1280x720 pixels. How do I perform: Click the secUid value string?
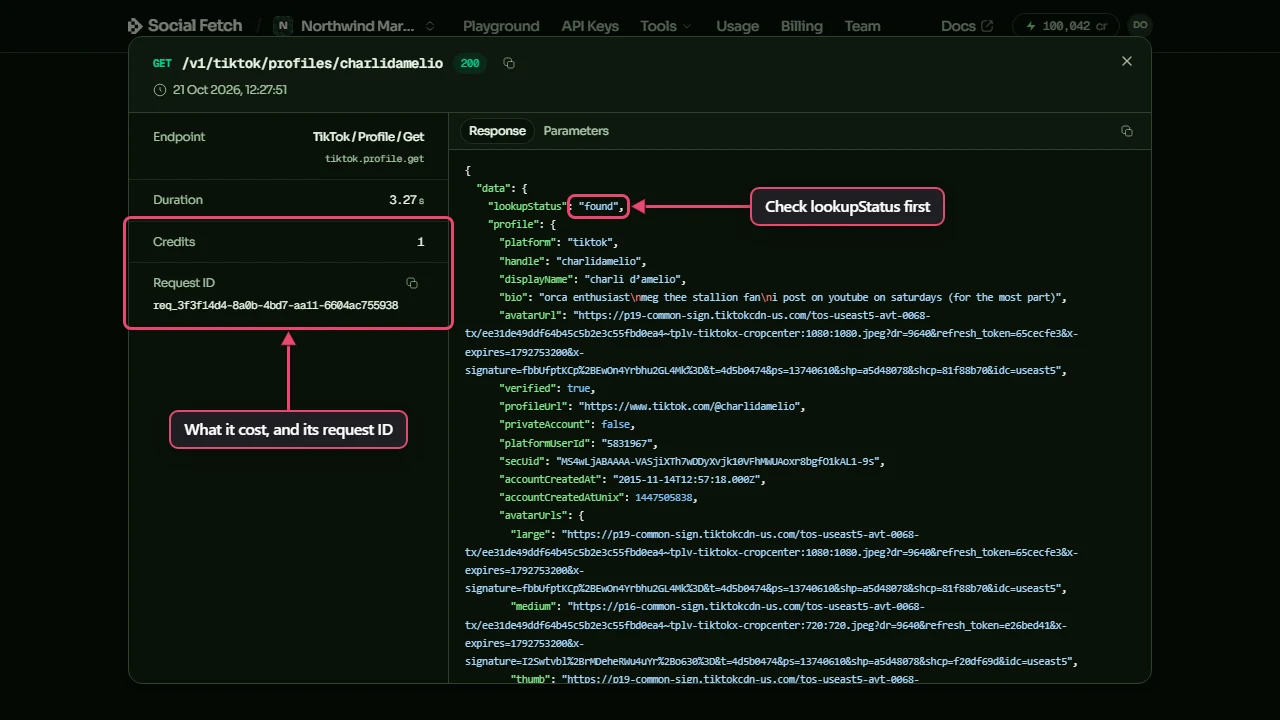[x=720, y=461]
